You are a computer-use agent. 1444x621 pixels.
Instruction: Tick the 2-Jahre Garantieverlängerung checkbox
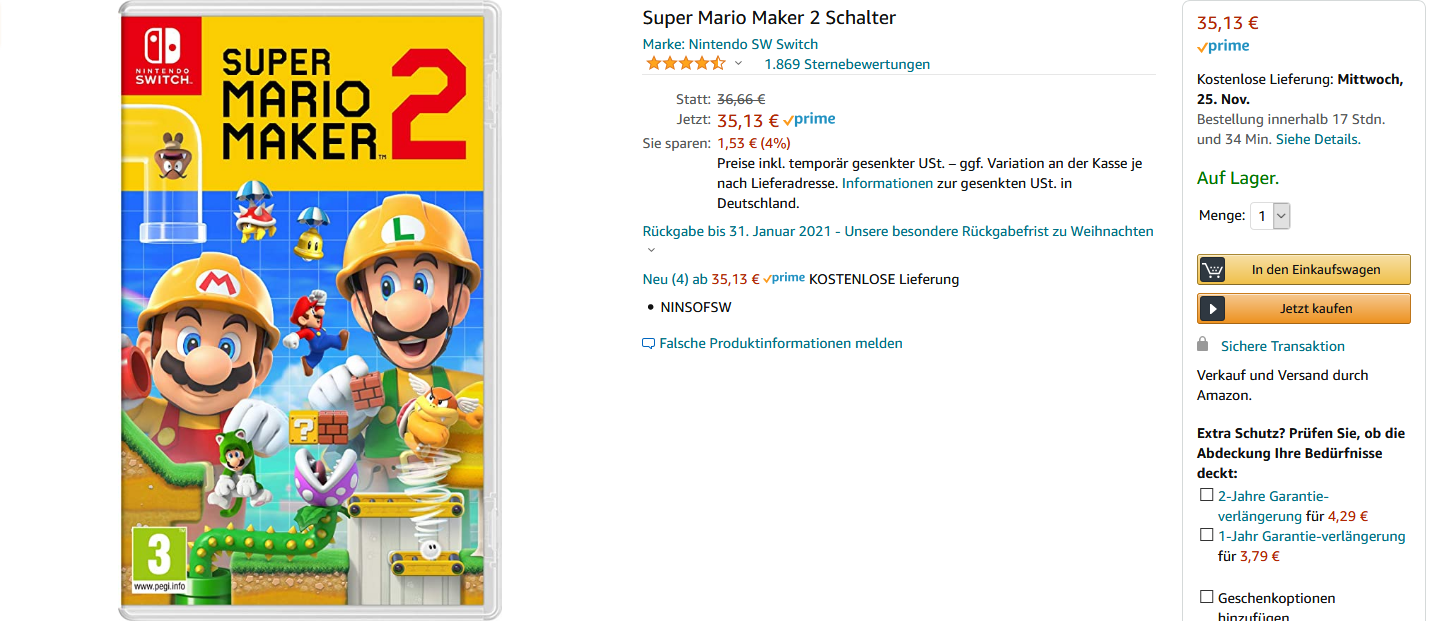point(1206,494)
